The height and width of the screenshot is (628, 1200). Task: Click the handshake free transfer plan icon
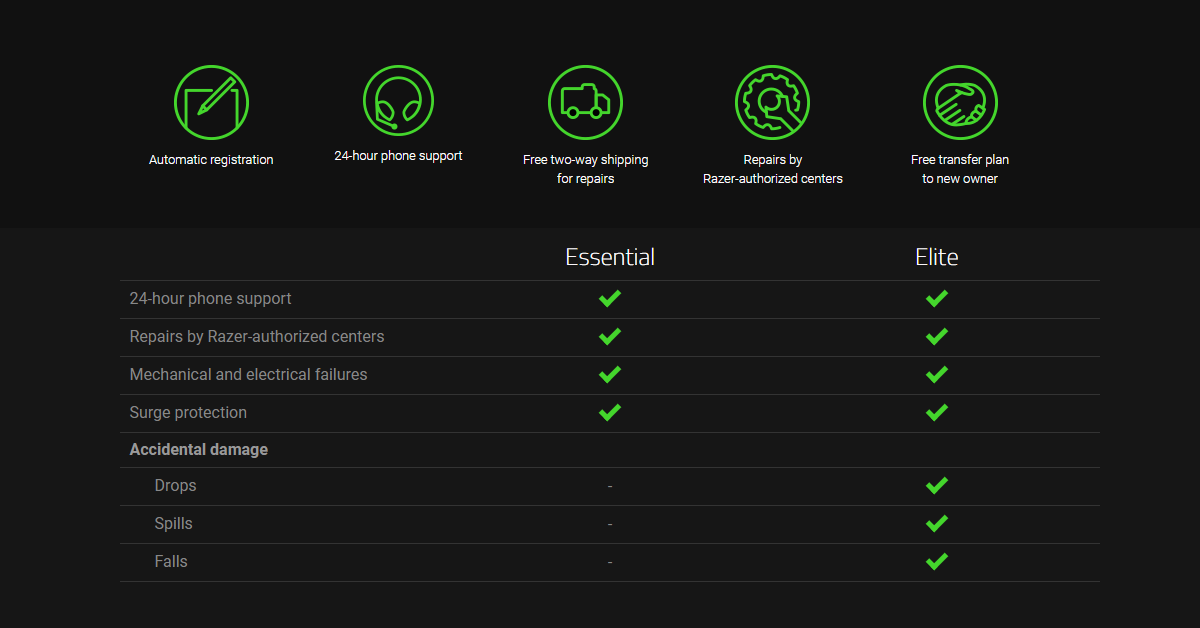pos(960,102)
